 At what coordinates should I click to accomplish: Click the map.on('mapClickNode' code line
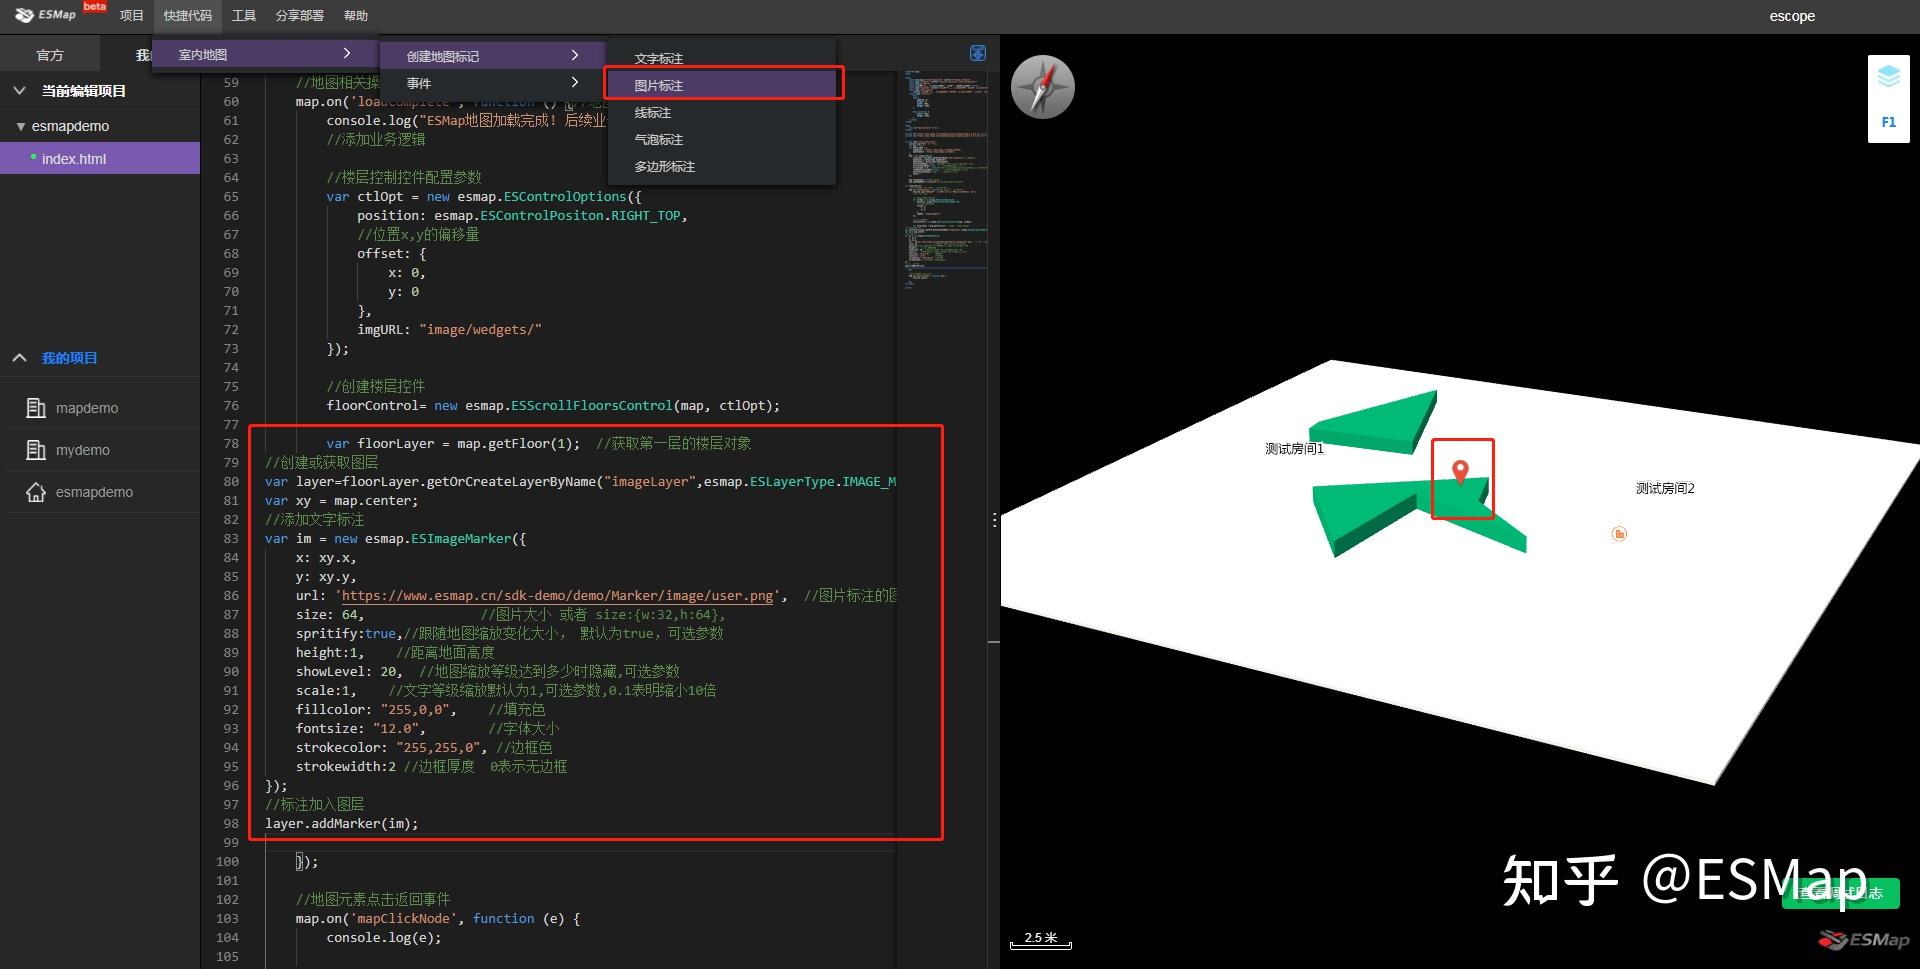point(438,918)
